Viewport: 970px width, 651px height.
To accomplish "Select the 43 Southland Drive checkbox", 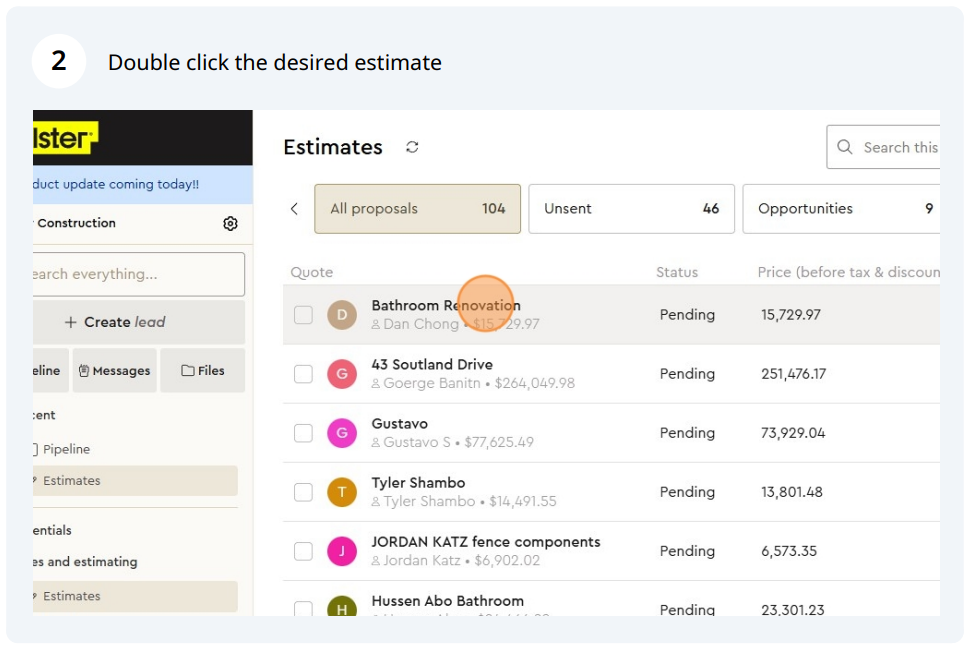I will pos(303,374).
